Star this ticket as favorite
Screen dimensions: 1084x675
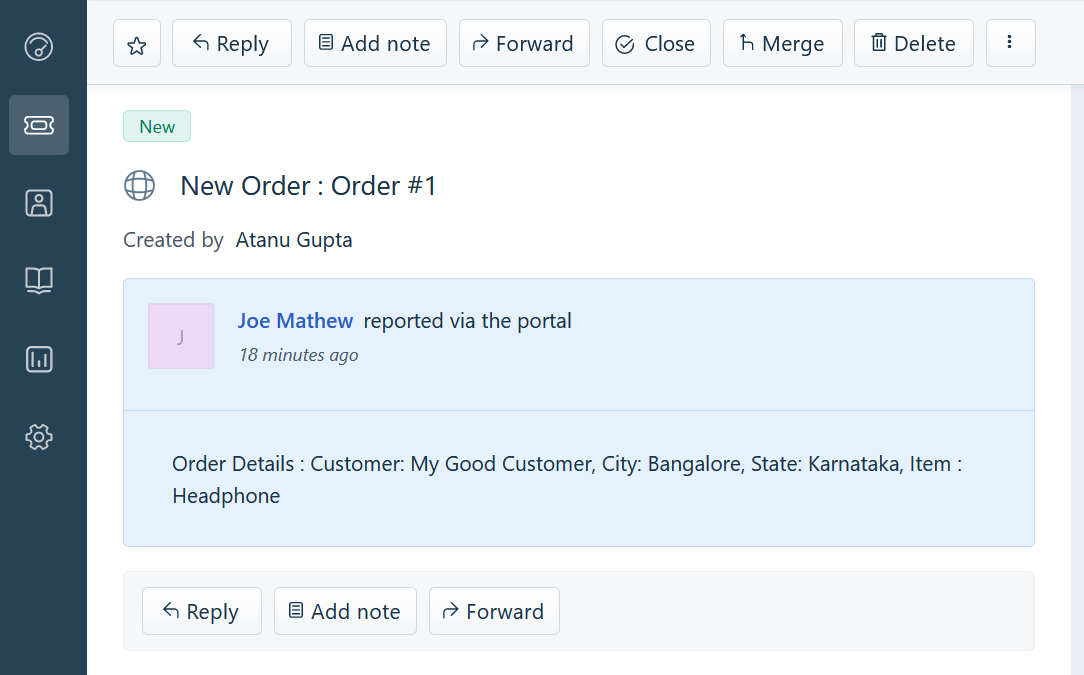(137, 44)
